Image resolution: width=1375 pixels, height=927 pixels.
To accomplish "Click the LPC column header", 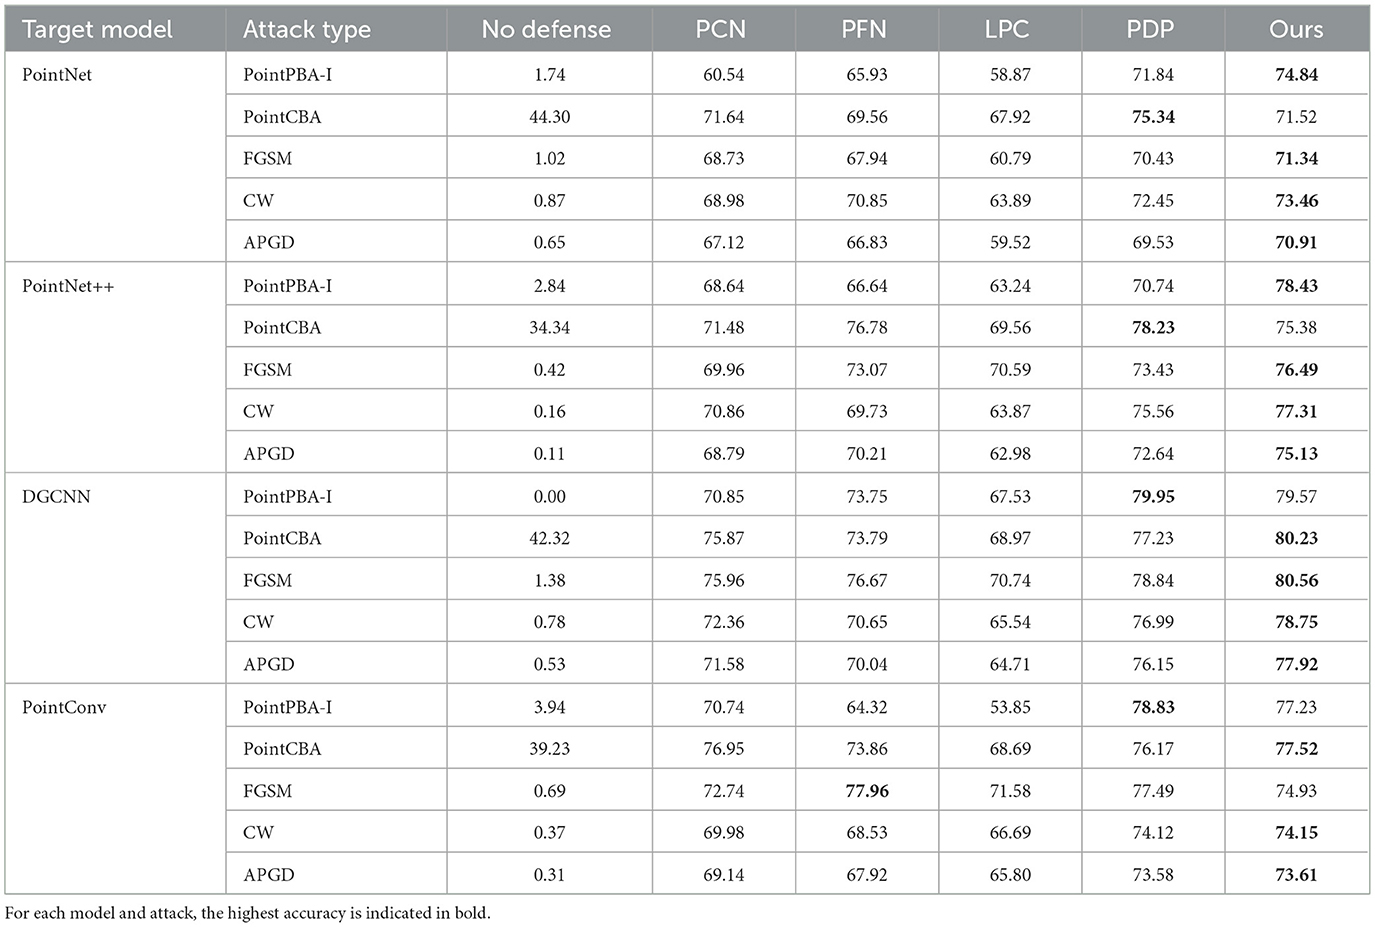I will (x=1007, y=30).
